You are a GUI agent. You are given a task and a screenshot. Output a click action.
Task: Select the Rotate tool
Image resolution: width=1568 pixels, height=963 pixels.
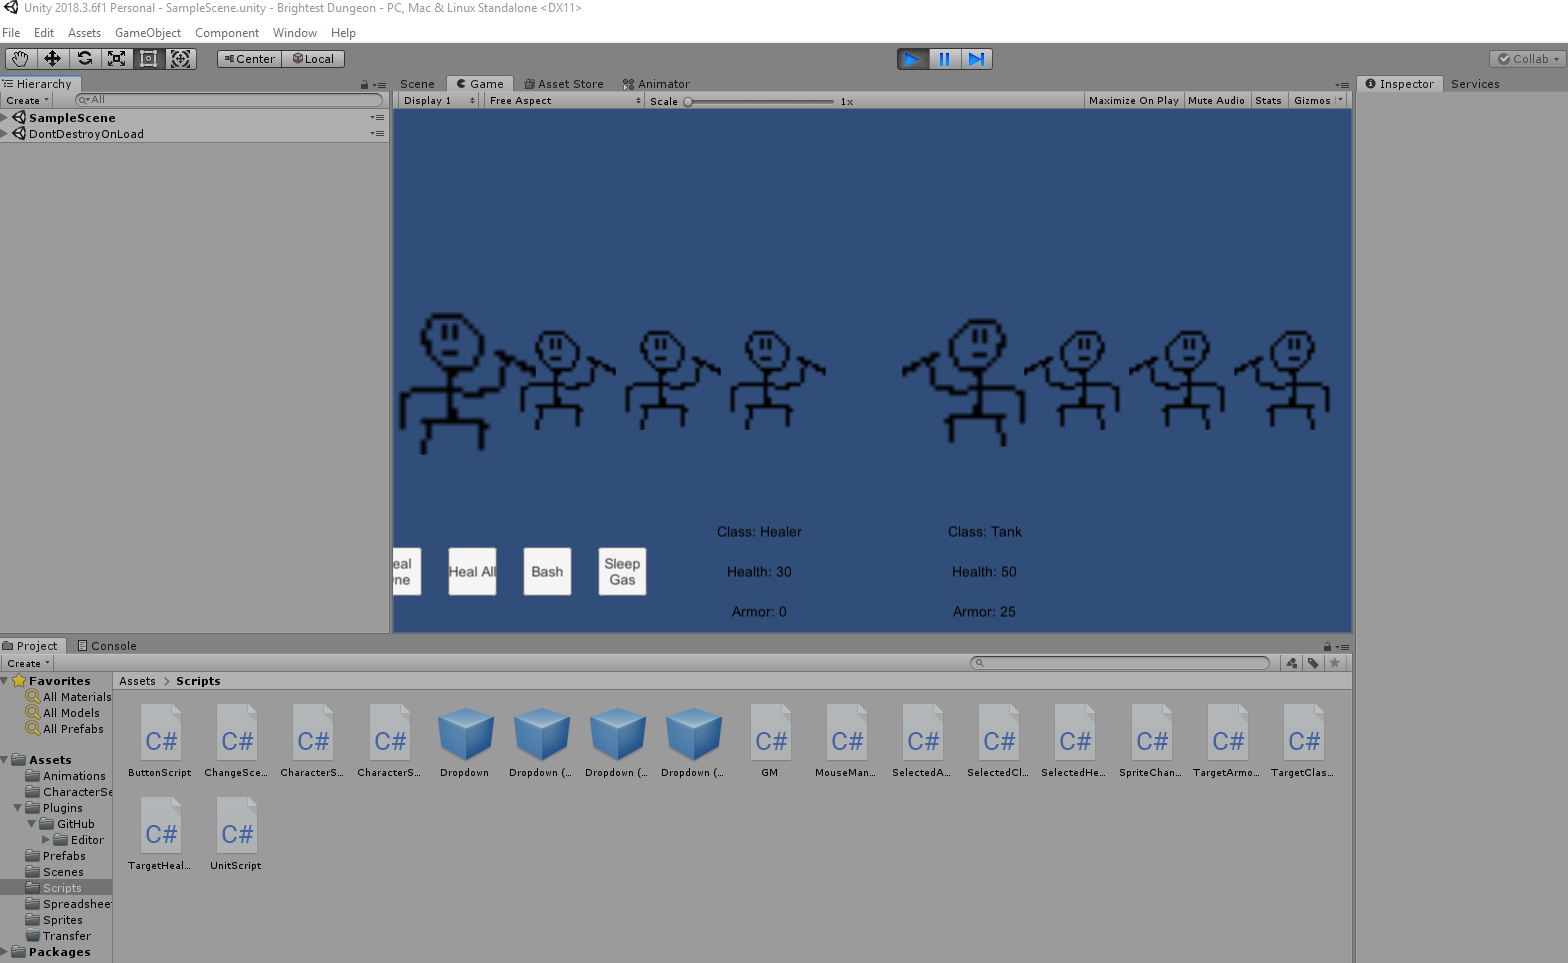pyautogui.click(x=85, y=59)
